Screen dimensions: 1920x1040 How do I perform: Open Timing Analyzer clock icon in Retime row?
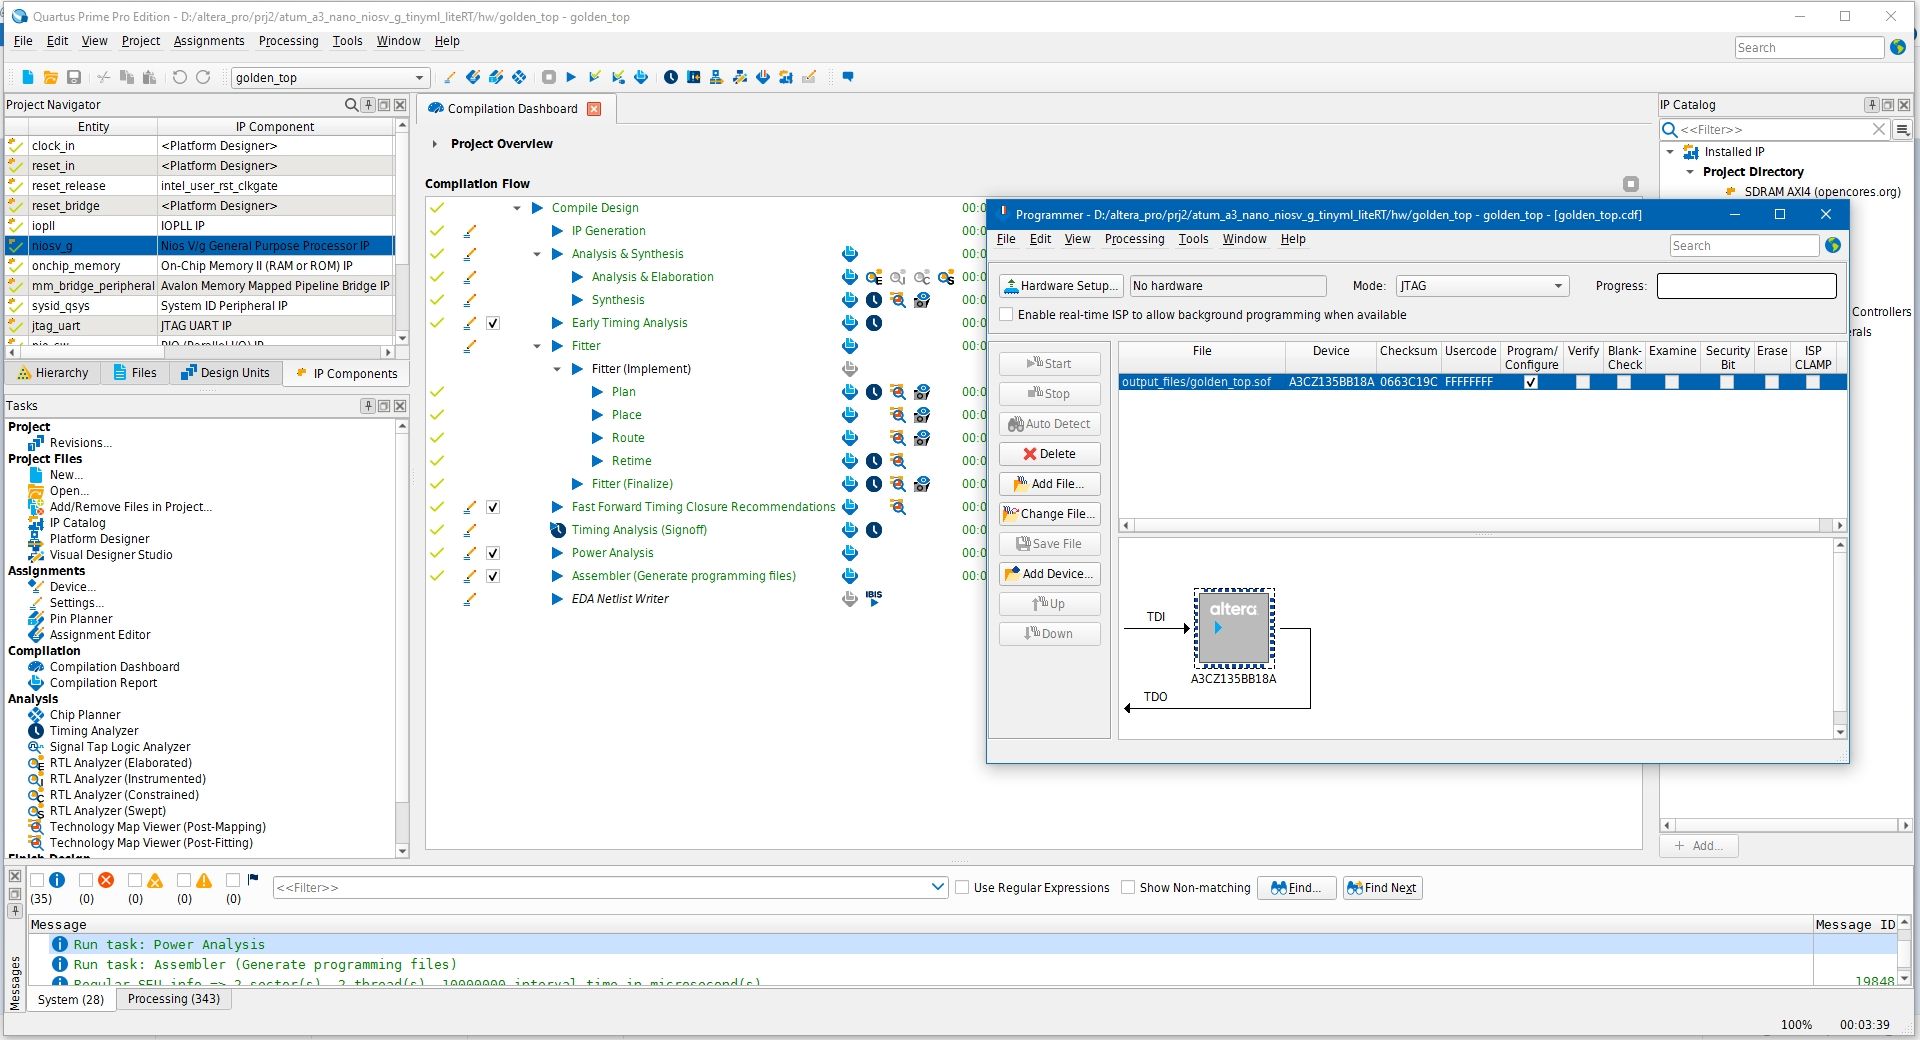874,461
